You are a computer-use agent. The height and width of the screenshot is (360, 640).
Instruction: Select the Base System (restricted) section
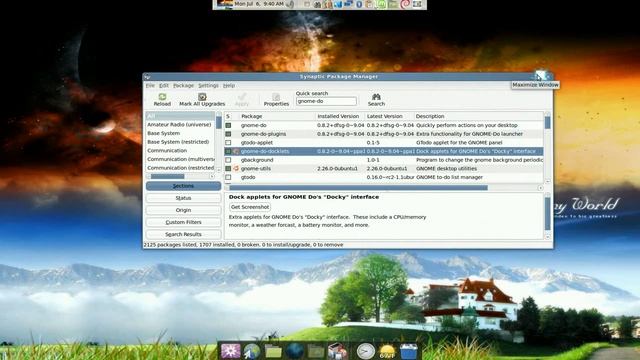(x=180, y=142)
